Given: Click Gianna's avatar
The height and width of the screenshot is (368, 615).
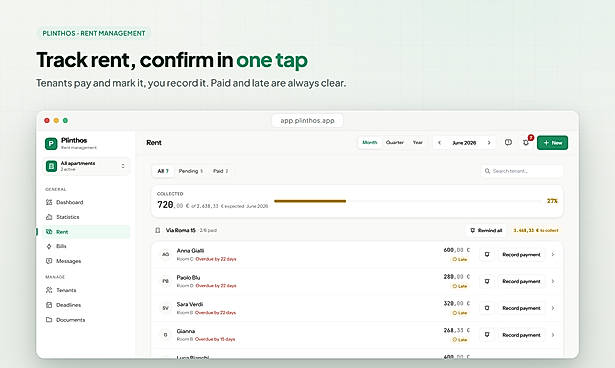Looking at the screenshot, I should 166,335.
